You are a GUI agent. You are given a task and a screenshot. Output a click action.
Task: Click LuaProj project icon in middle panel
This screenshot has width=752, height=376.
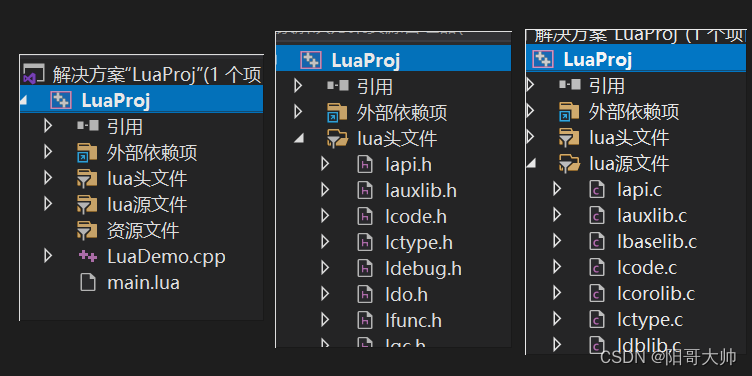(311, 60)
